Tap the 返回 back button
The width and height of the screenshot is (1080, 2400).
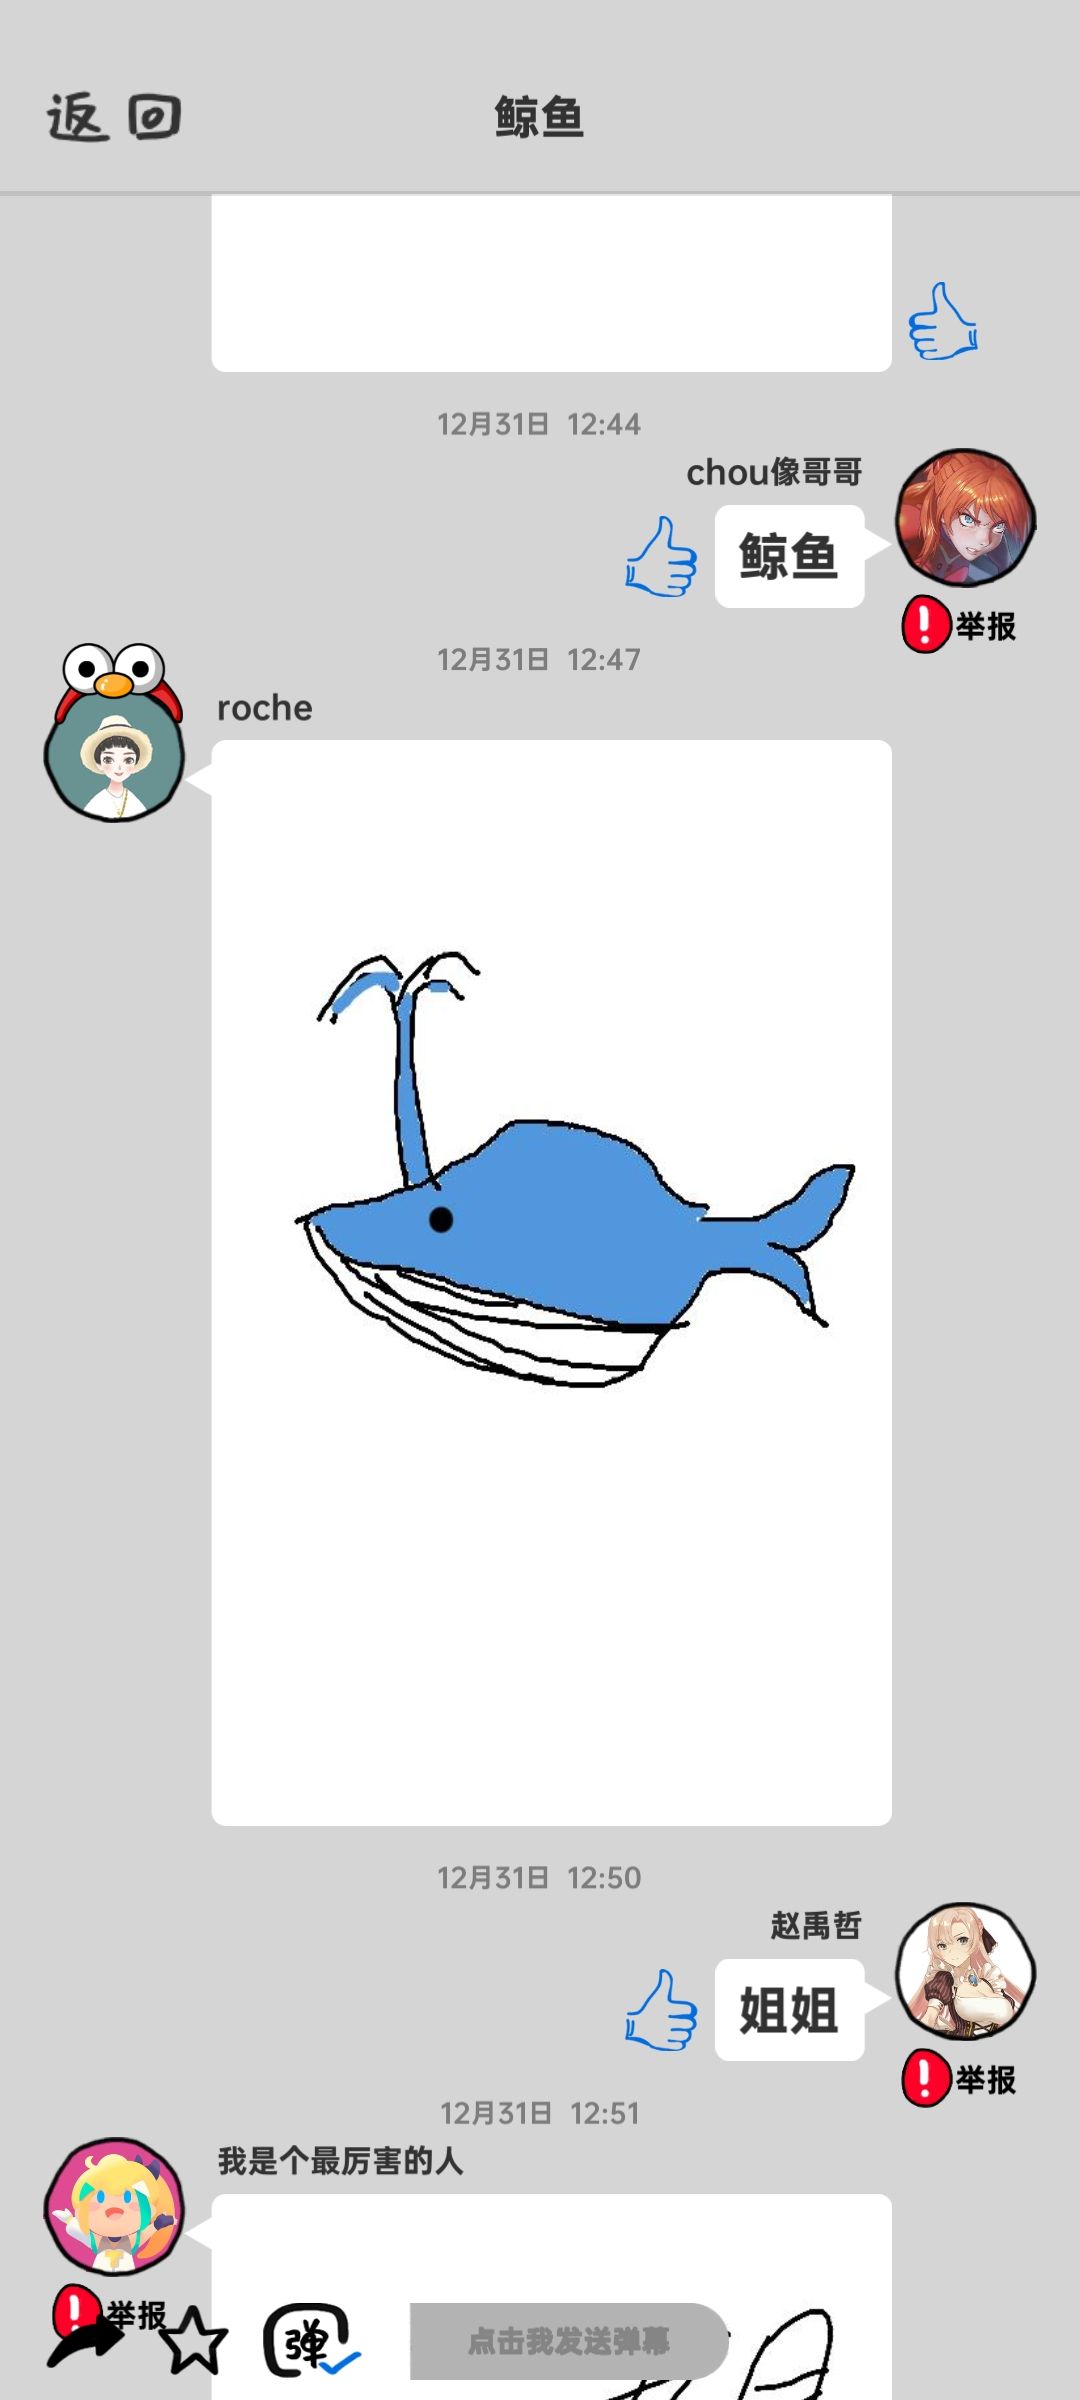click(x=114, y=117)
